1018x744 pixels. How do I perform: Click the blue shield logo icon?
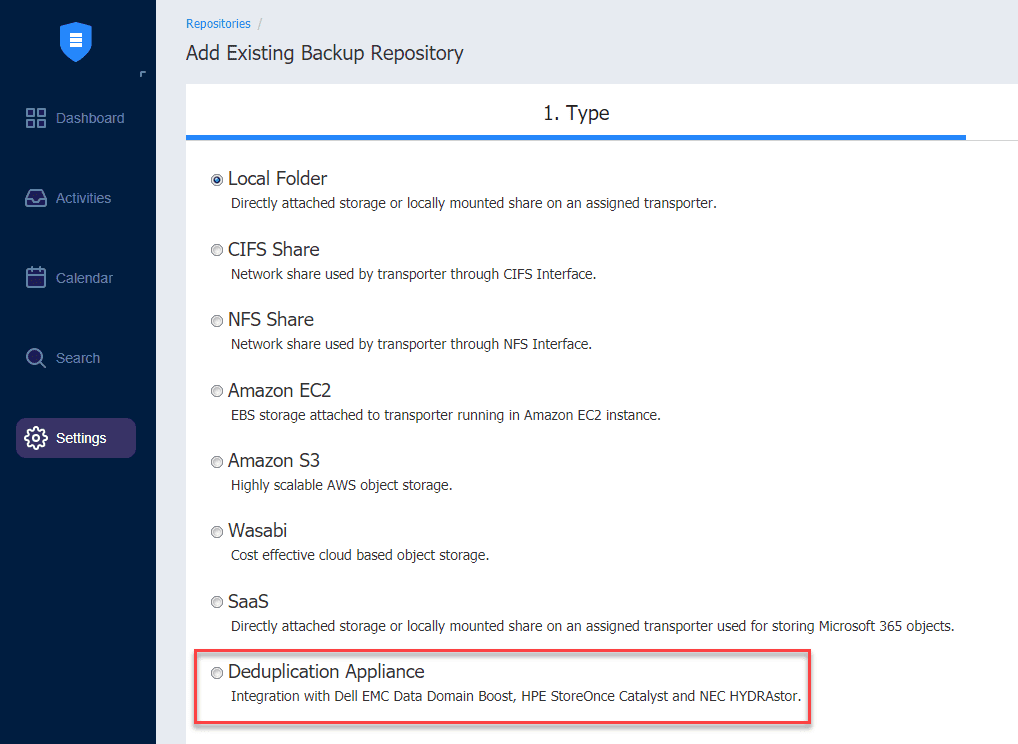[x=76, y=41]
